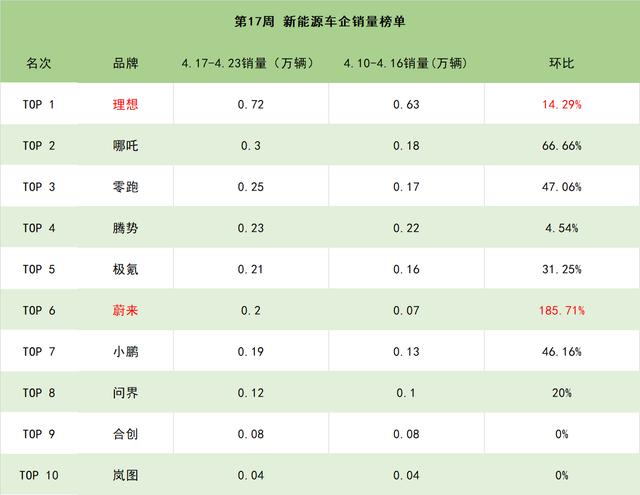
Task: Click the 0.21 sales value
Action: (x=251, y=269)
